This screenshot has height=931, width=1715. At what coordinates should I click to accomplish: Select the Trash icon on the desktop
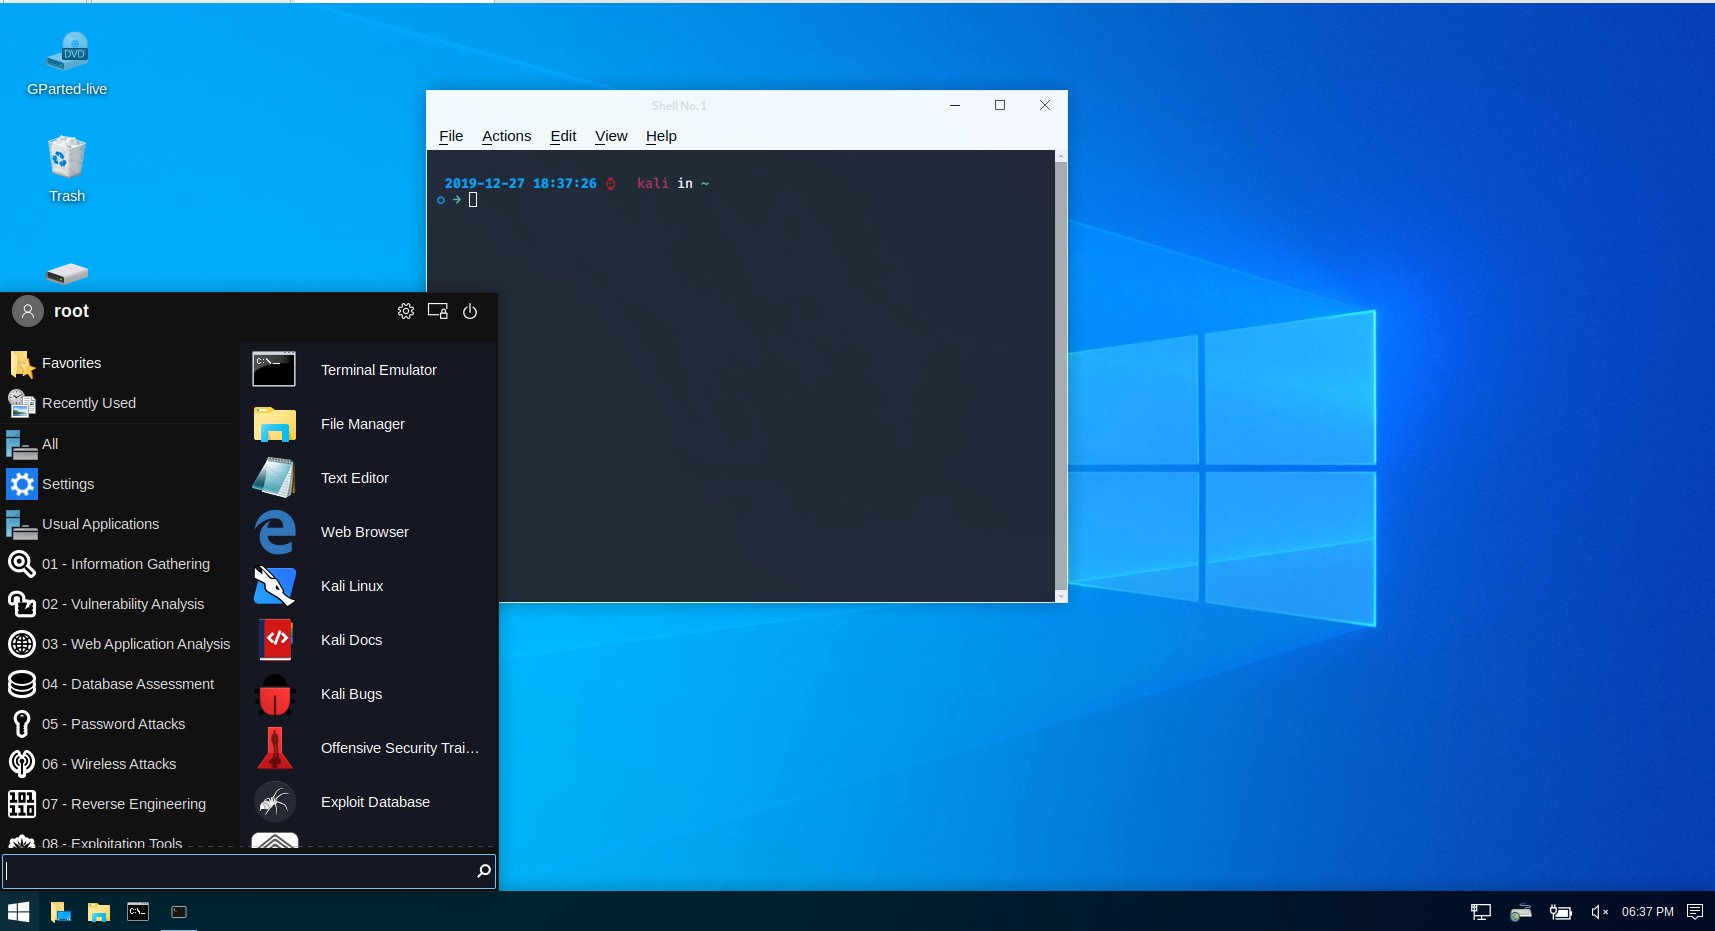pos(67,169)
